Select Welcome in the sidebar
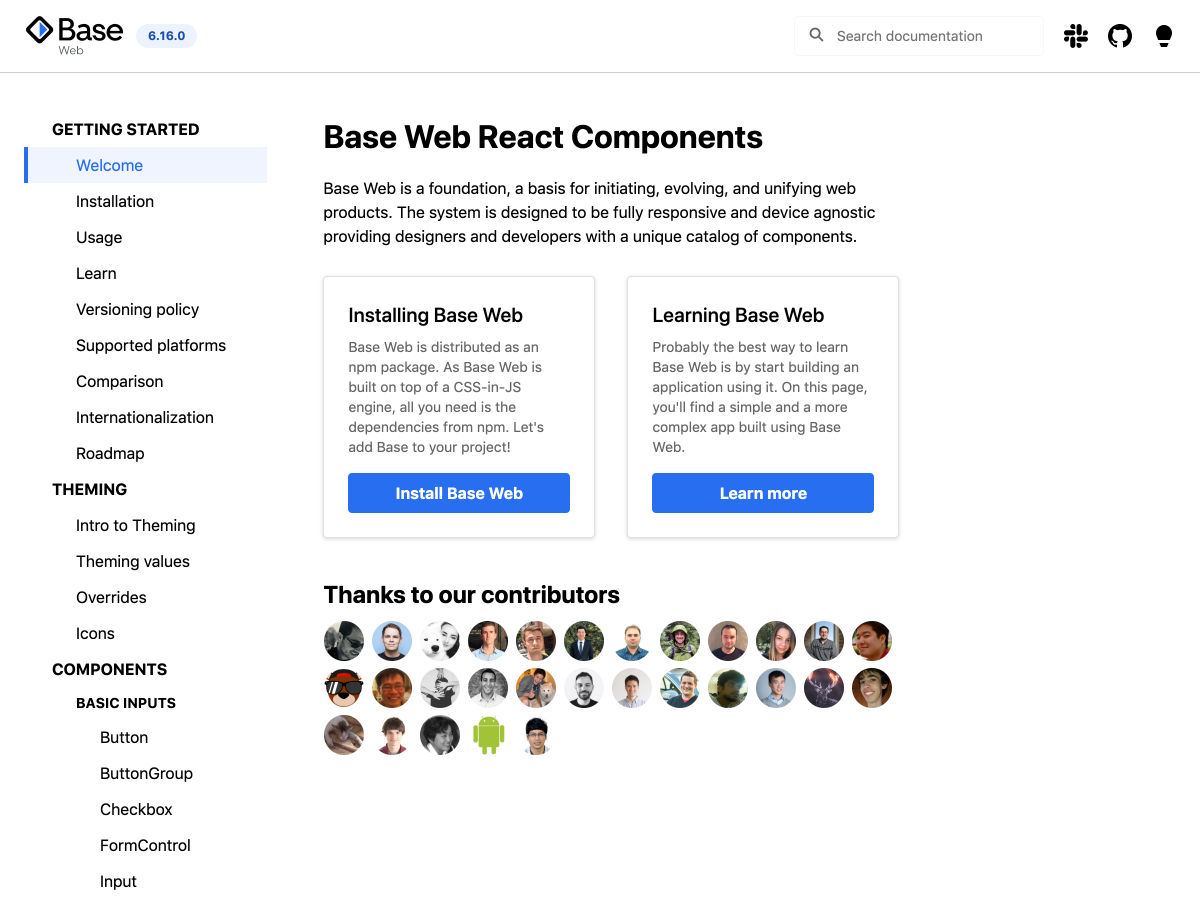 point(146,165)
